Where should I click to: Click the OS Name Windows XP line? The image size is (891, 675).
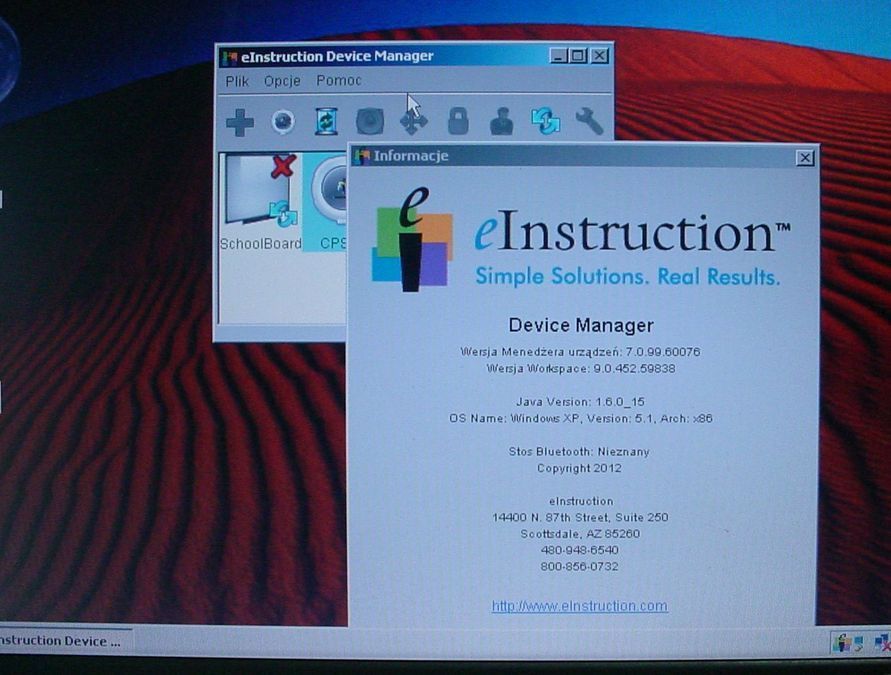click(x=580, y=419)
